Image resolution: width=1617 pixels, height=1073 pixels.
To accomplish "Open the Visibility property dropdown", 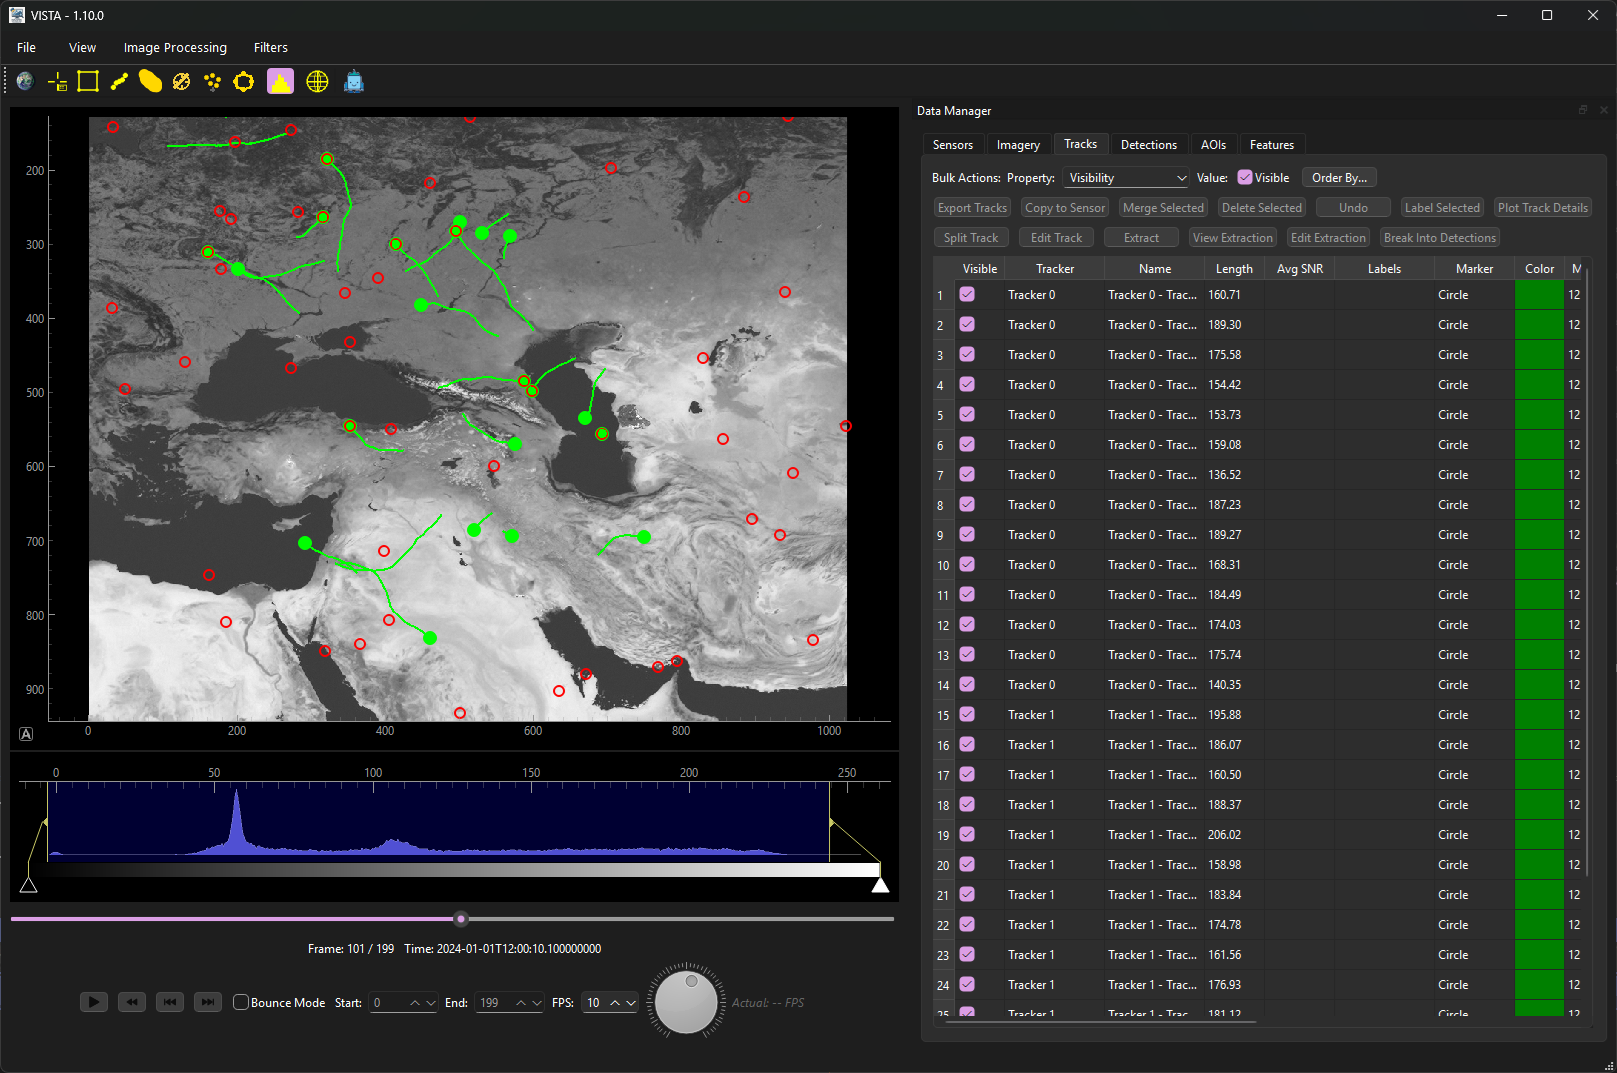I will point(1126,177).
